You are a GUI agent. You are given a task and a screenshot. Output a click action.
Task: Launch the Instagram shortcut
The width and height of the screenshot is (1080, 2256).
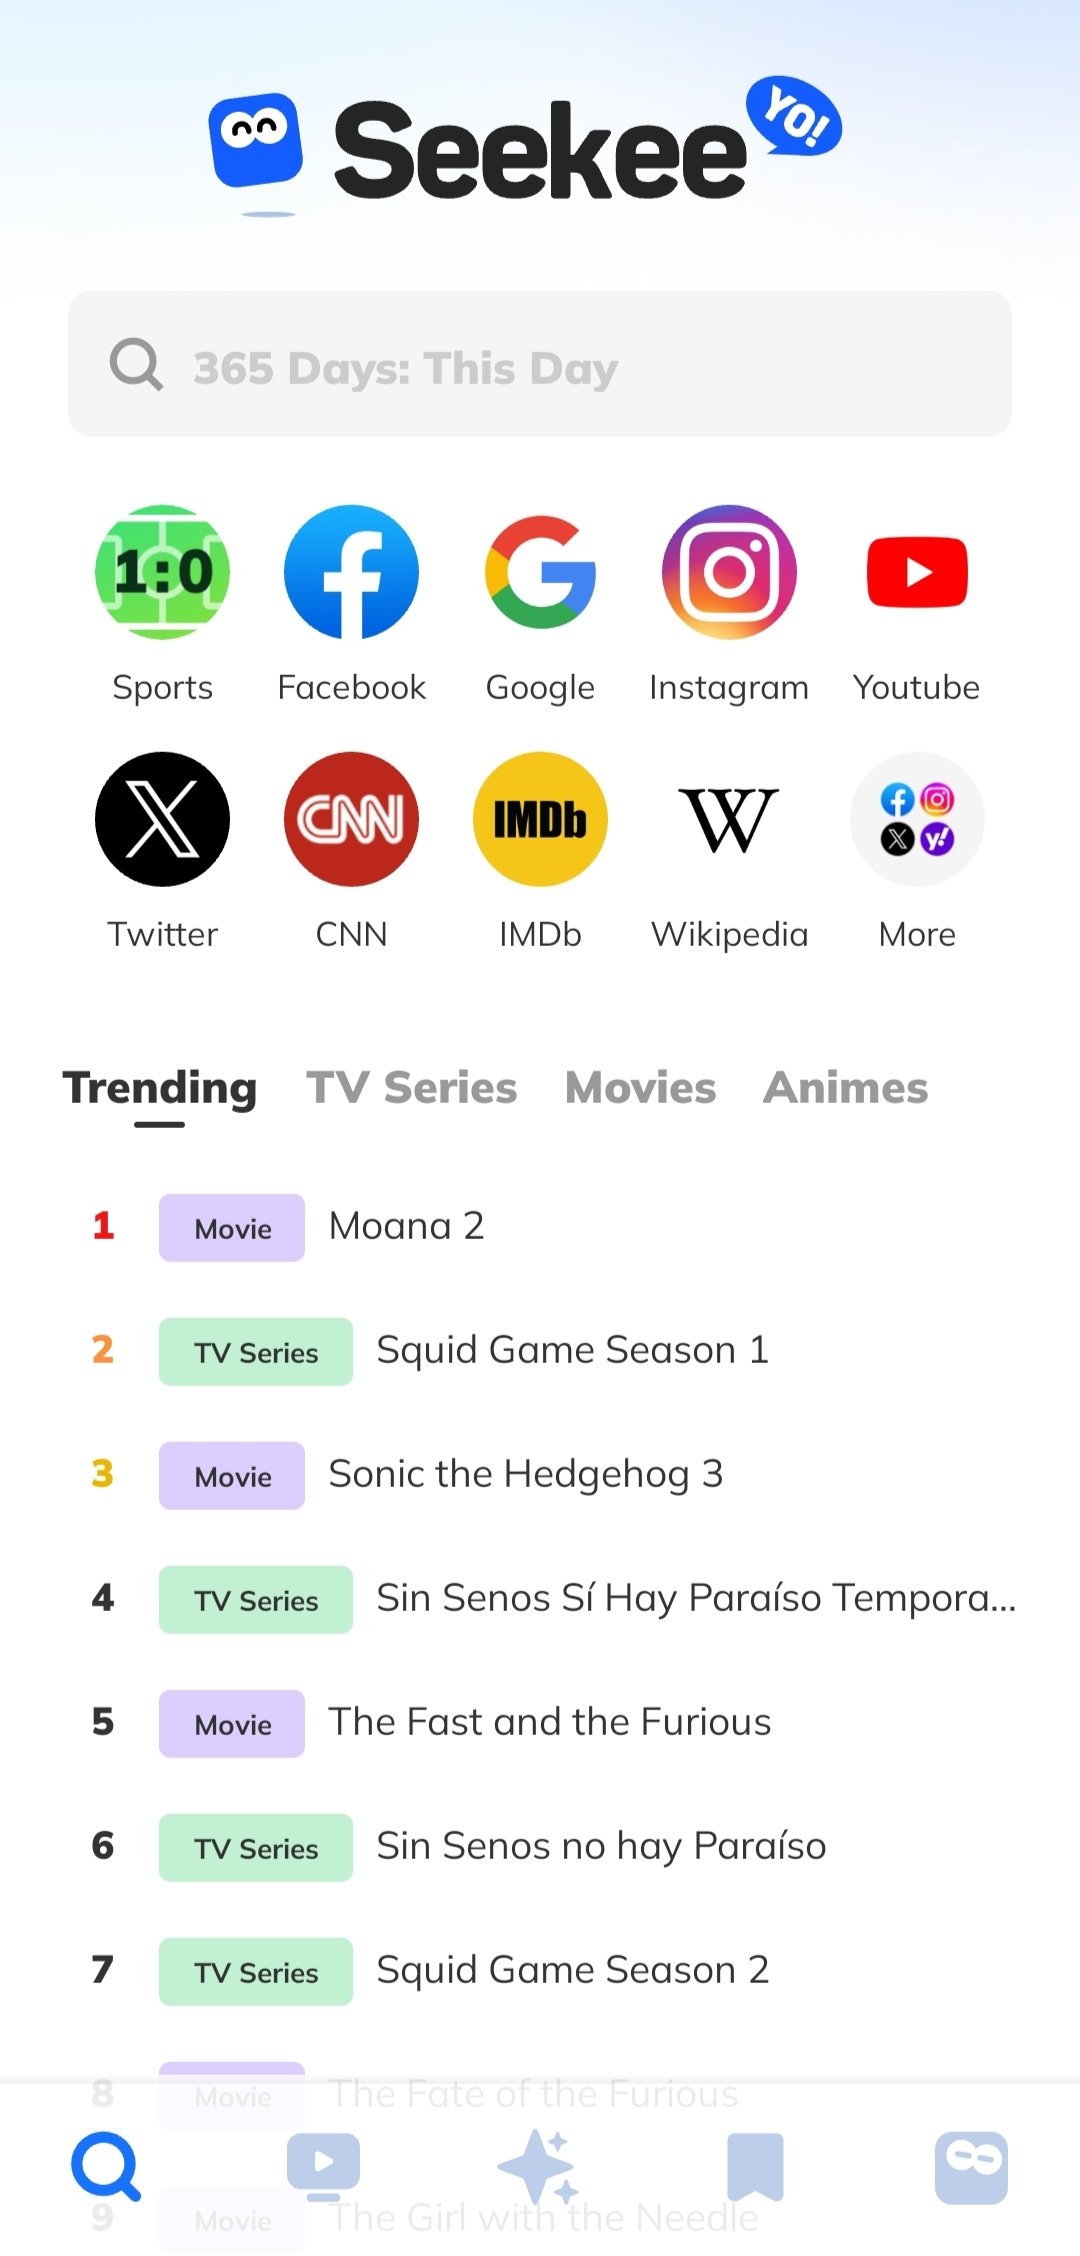[x=729, y=573]
